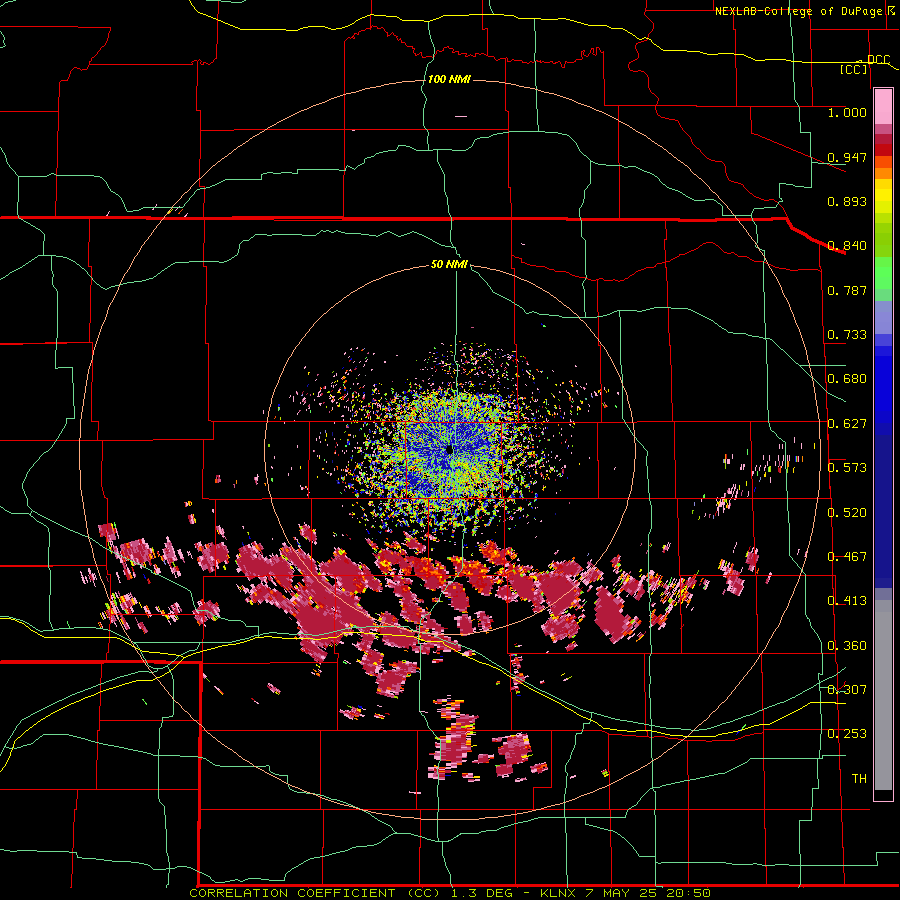Select the 1.000 legend value
The width and height of the screenshot is (900, 900).
coord(847,112)
